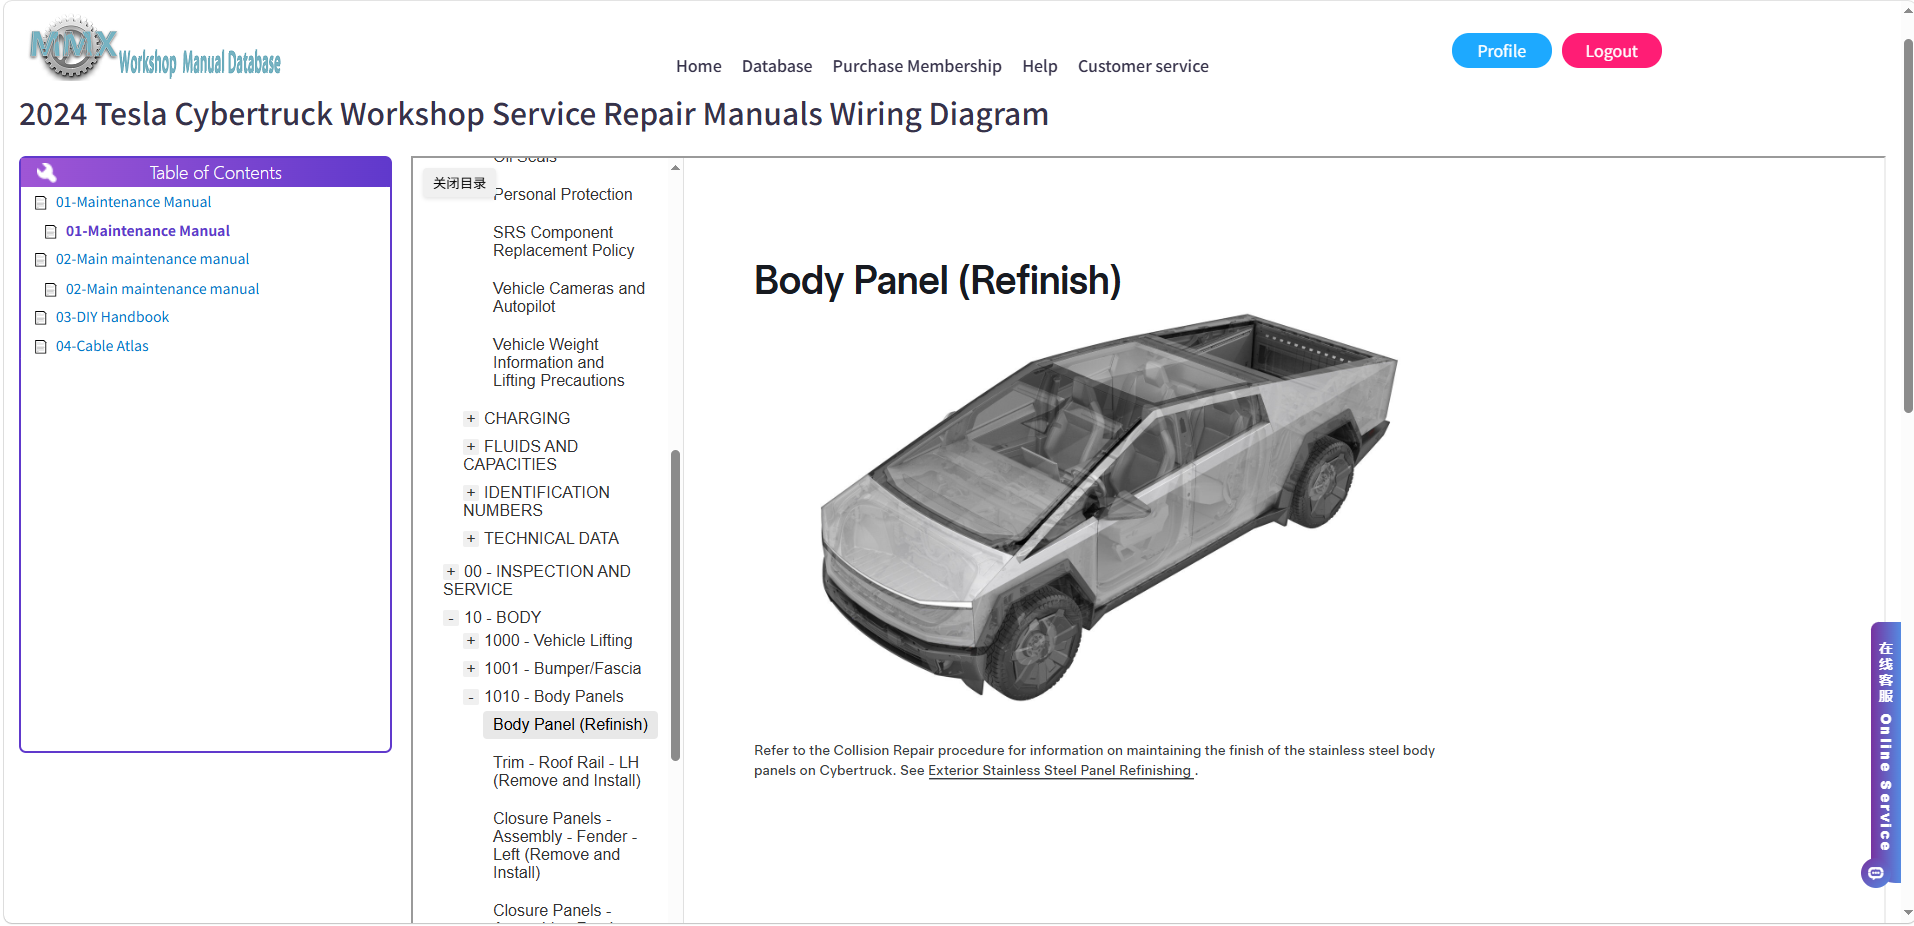Click the contents tree scrollbar thumb
1914x926 pixels.
pyautogui.click(x=675, y=605)
